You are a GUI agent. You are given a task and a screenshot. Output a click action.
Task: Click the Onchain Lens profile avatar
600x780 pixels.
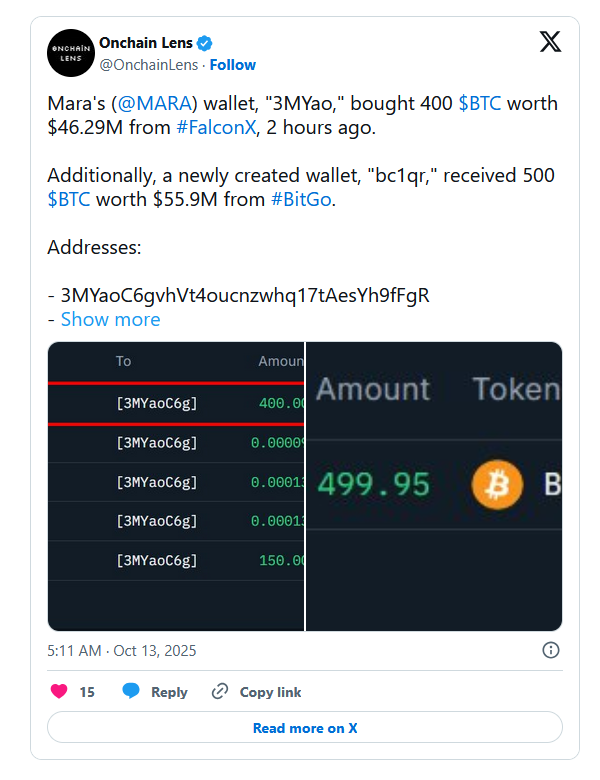[x=70, y=54]
